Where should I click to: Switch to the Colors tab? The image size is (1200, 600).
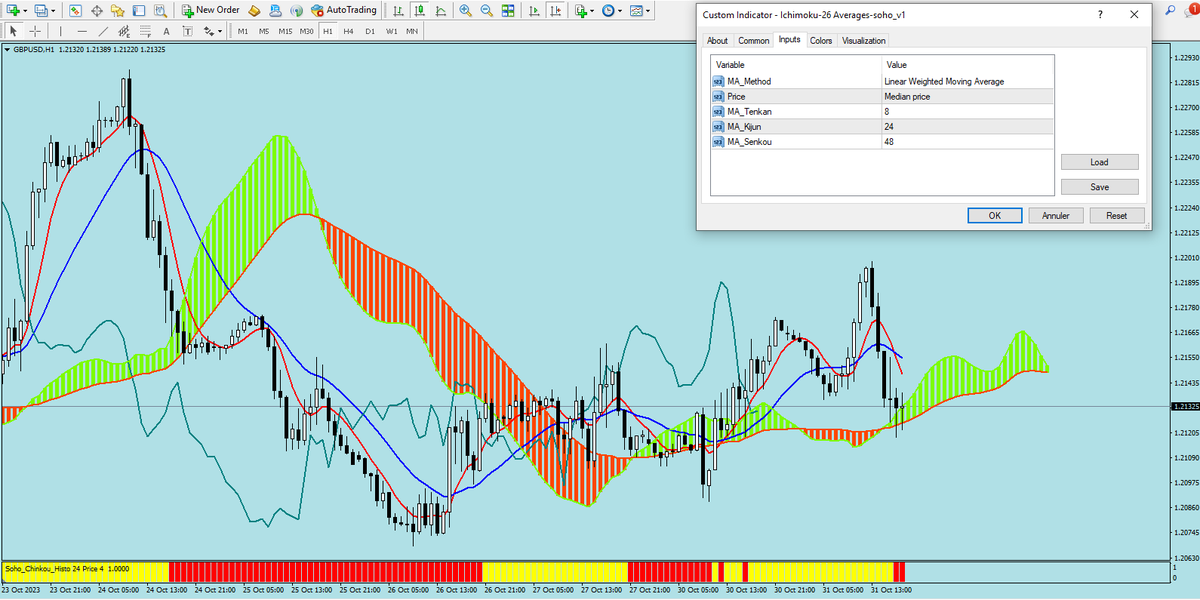pyautogui.click(x=821, y=40)
